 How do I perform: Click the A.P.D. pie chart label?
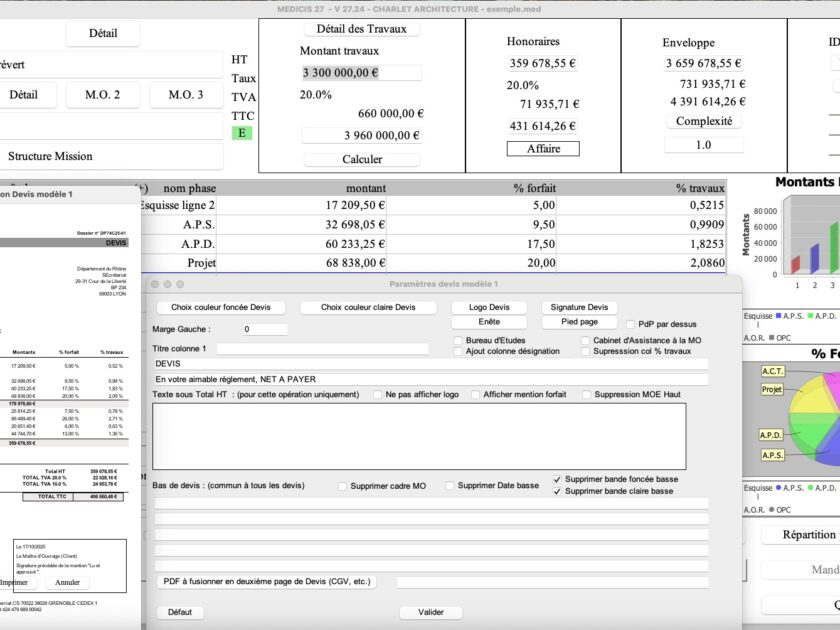[x=771, y=435]
